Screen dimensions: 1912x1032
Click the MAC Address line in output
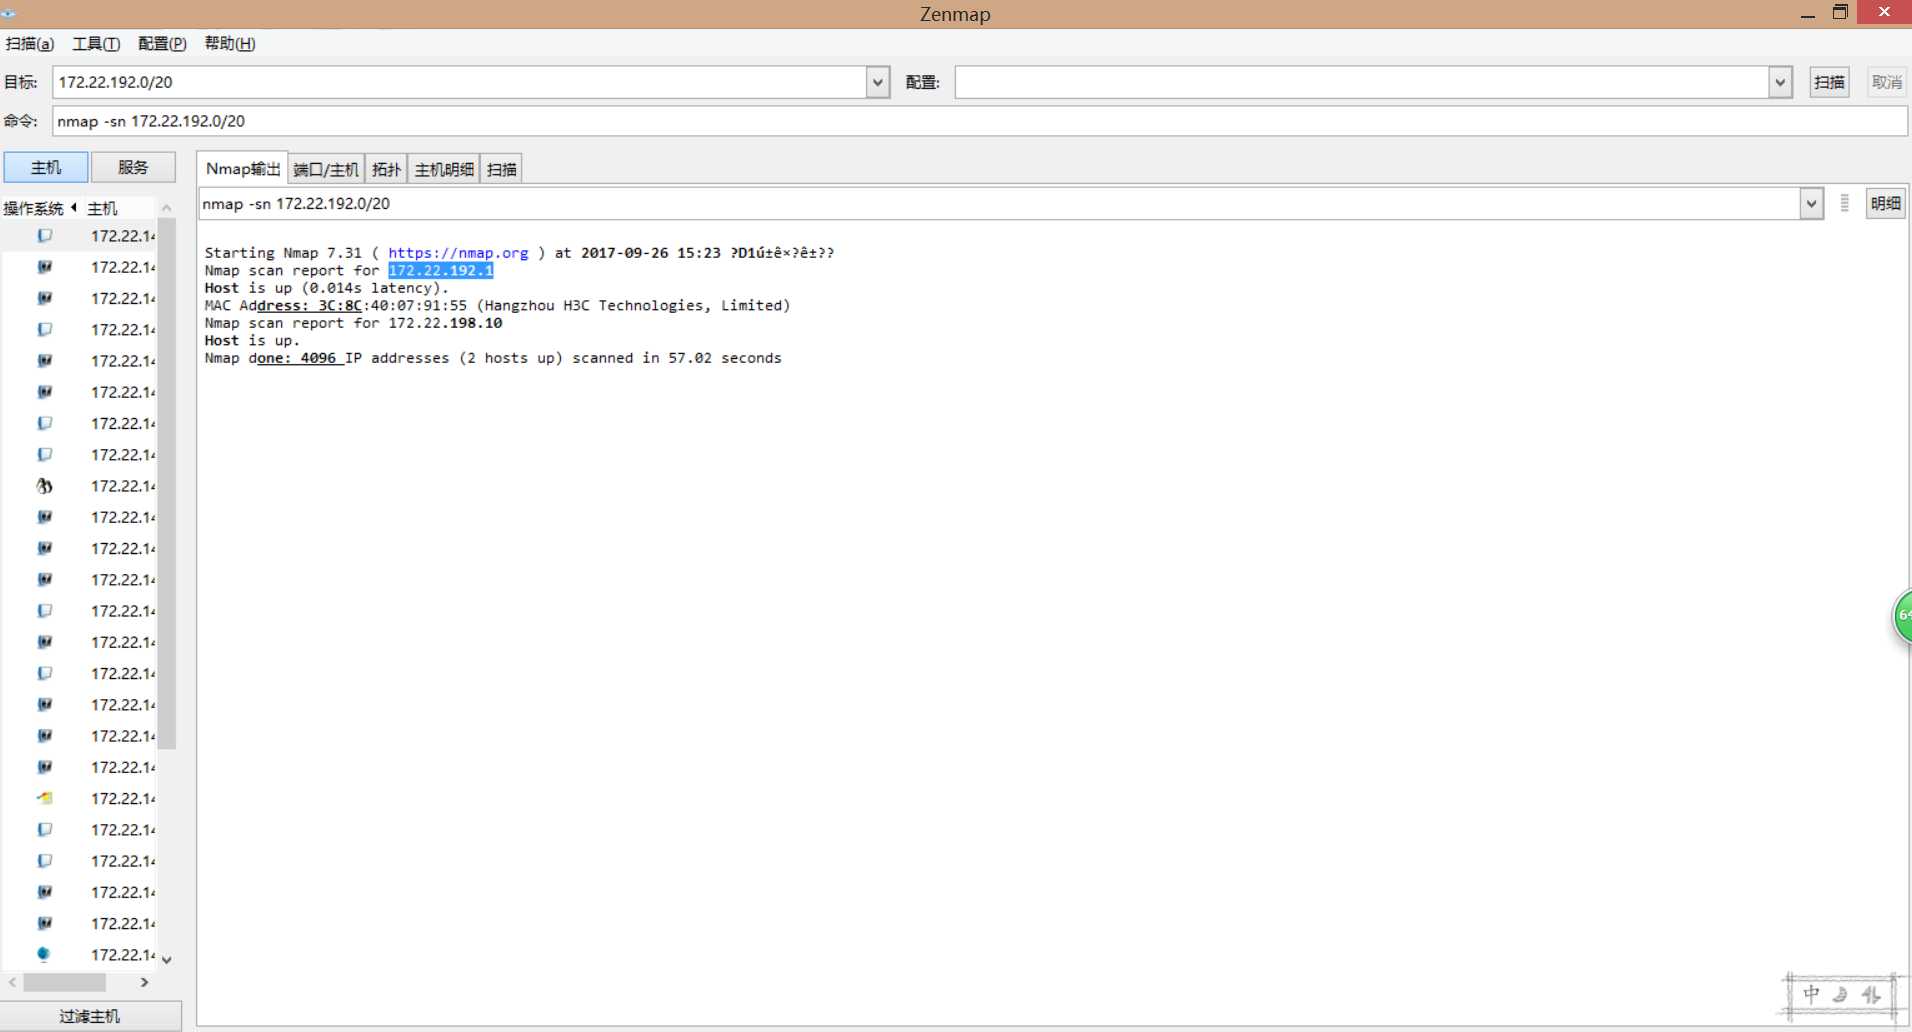[497, 305]
